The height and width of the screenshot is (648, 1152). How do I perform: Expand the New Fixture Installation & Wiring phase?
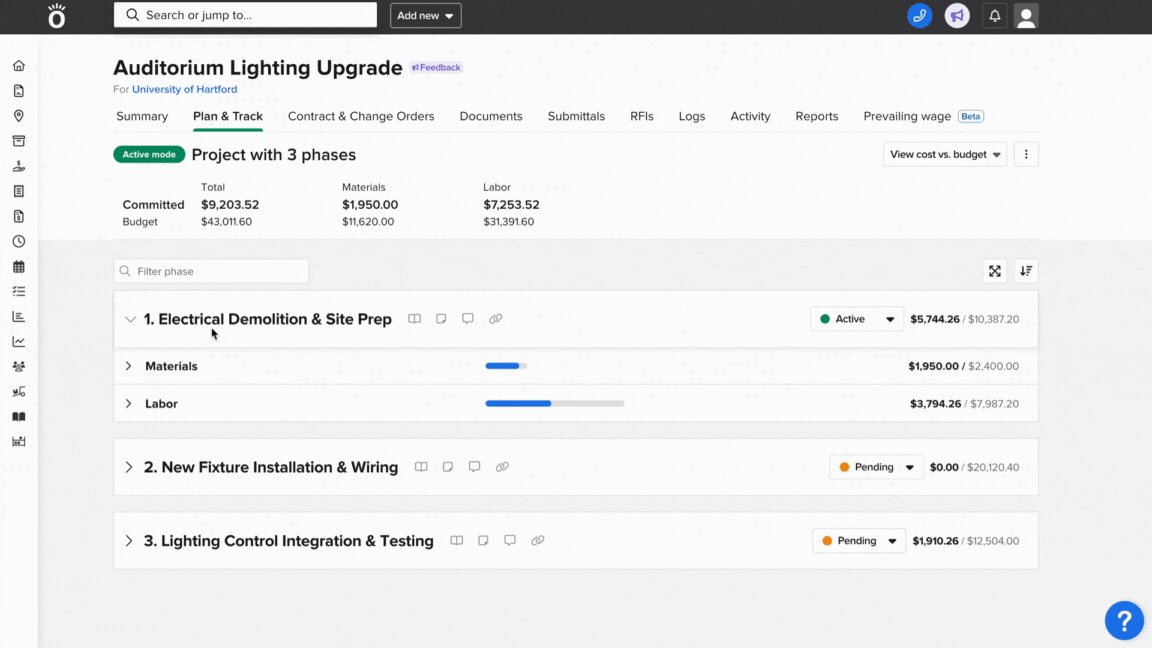tap(129, 467)
